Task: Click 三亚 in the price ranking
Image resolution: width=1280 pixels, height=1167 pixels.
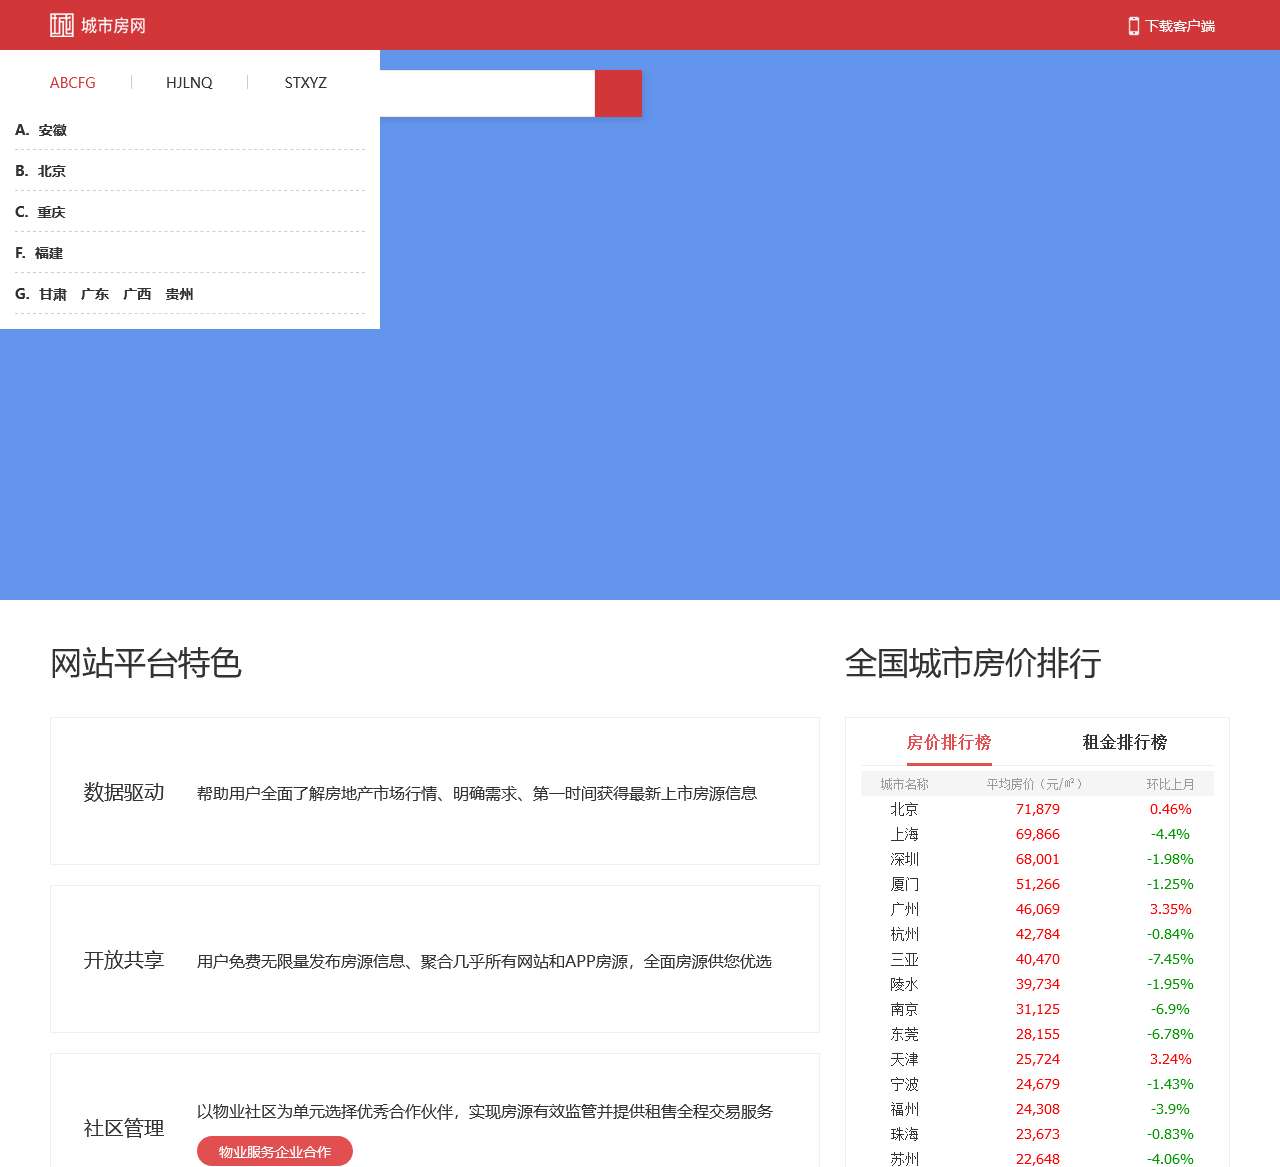Action: click(x=905, y=959)
